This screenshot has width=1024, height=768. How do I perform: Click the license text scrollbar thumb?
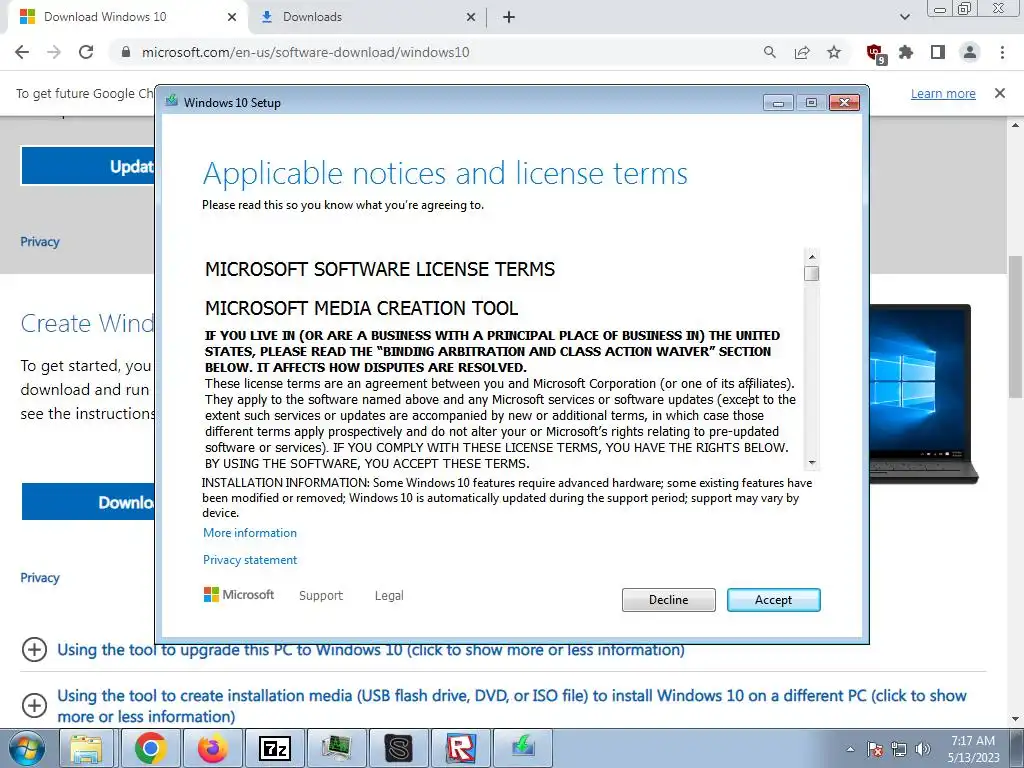811,273
